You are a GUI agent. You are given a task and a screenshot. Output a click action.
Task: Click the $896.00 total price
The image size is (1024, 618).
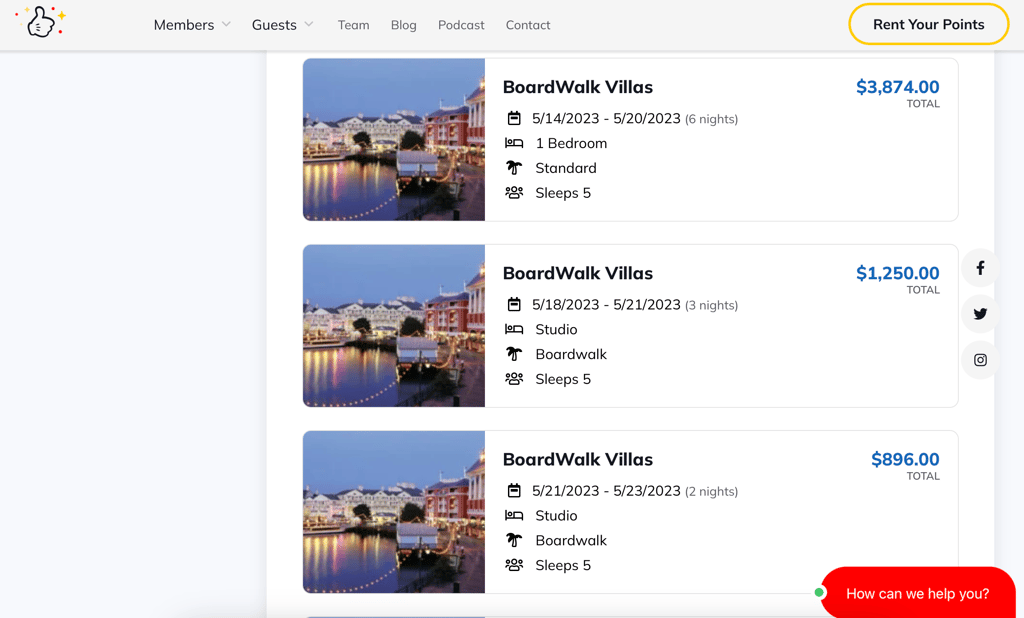[x=905, y=460]
